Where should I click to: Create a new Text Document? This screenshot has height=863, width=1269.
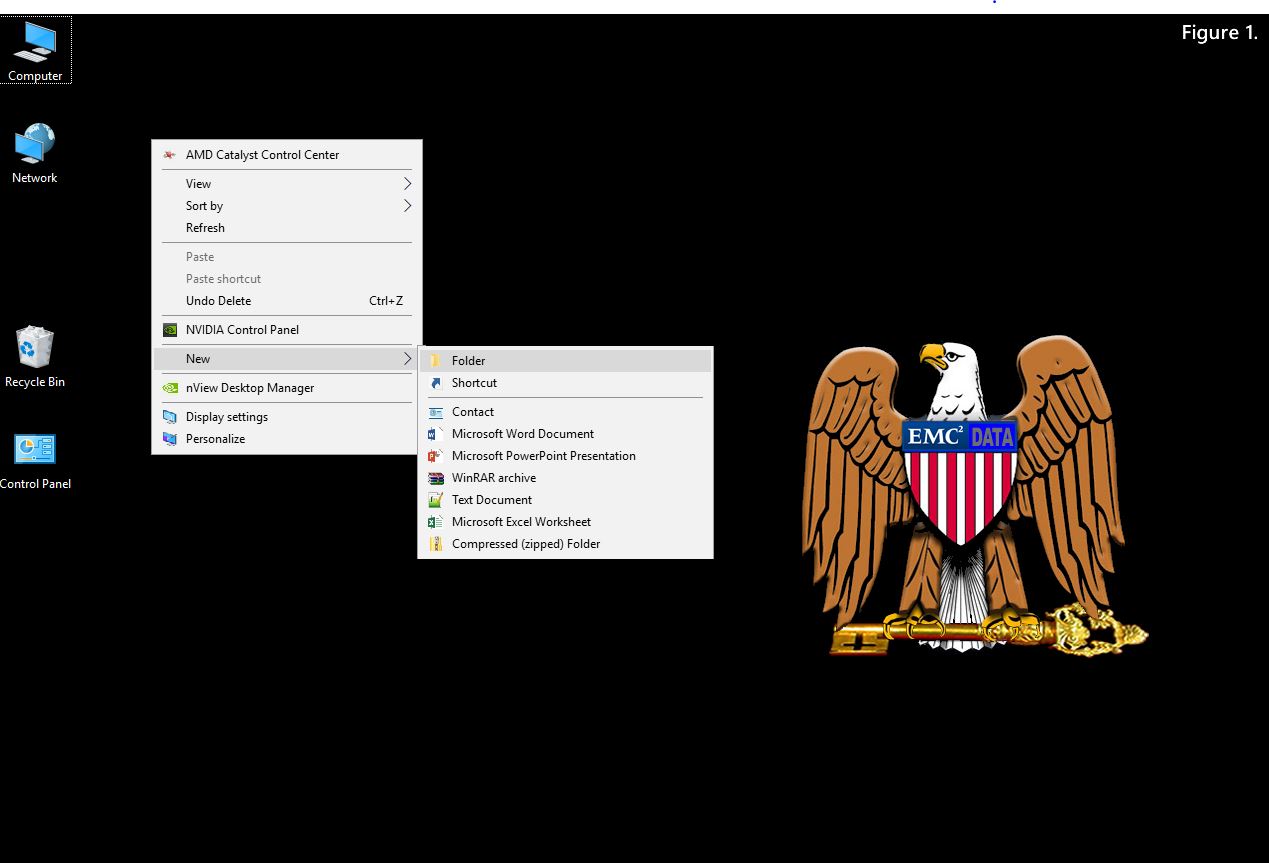click(565, 500)
